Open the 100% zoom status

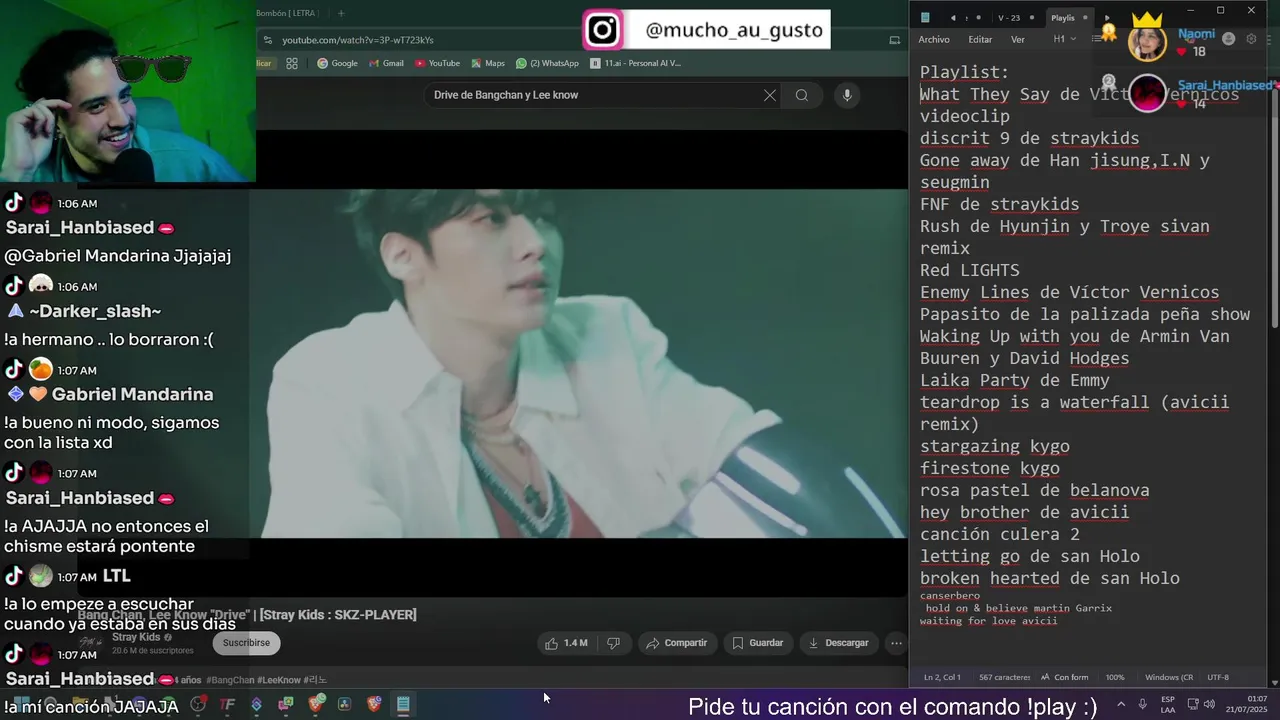[x=1115, y=677]
